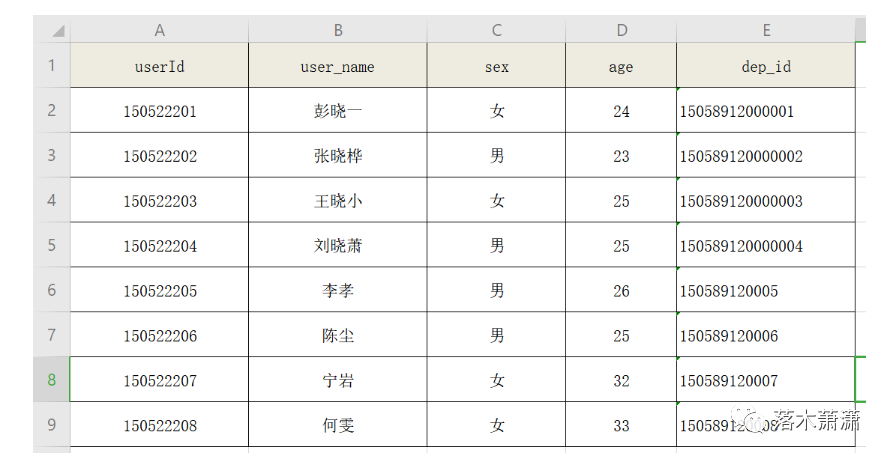
Task: Select row 8 header
Action: pyautogui.click(x=52, y=380)
